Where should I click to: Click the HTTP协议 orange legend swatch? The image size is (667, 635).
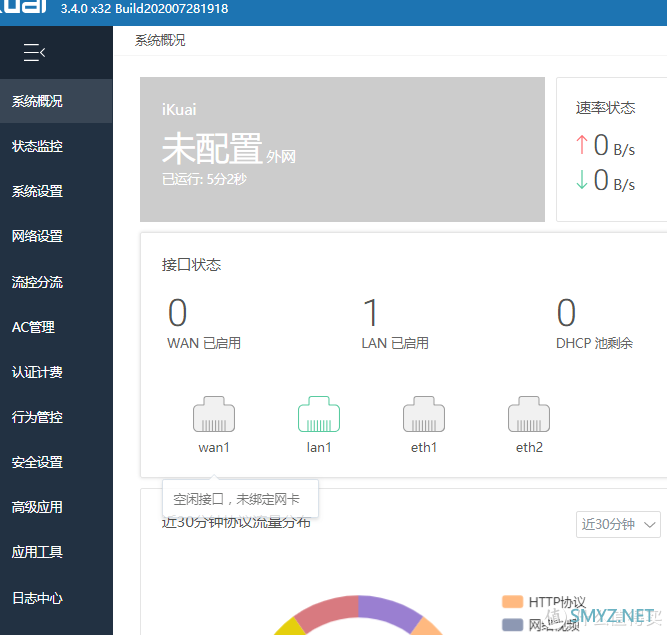[x=512, y=602]
